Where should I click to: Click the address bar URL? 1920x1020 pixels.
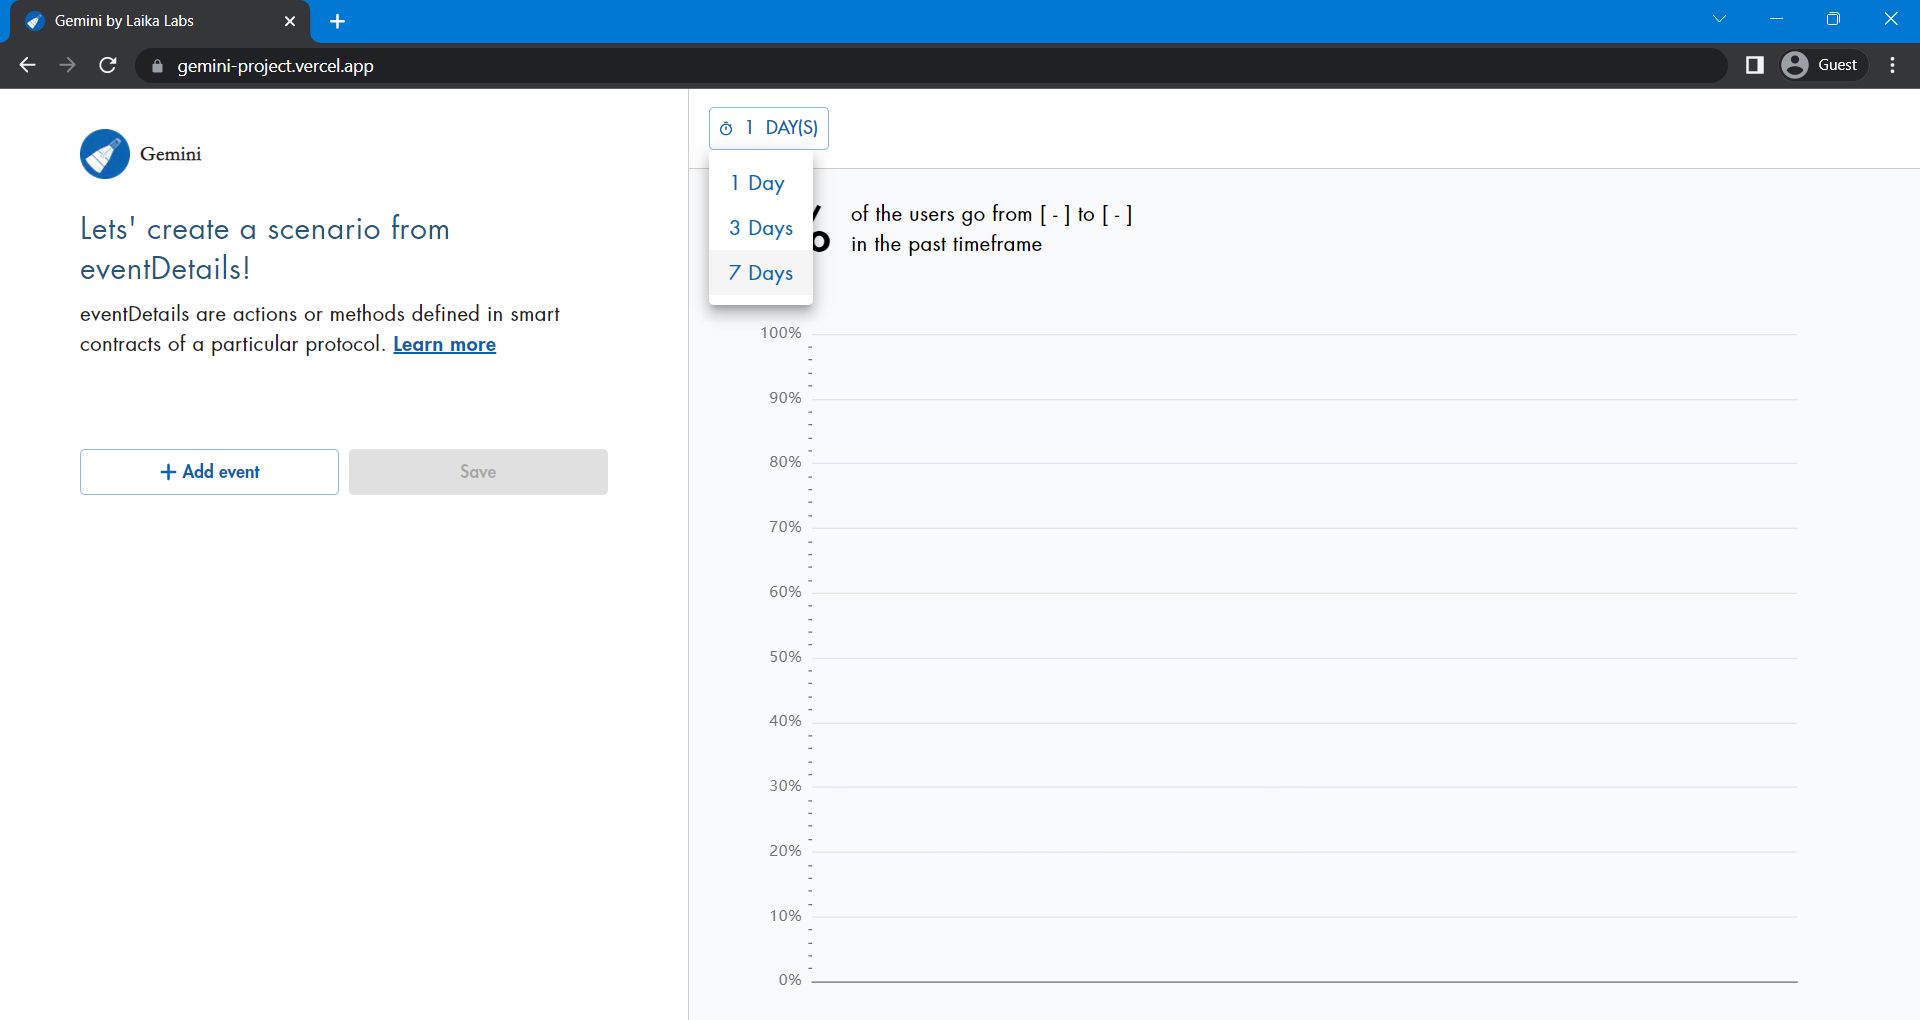[x=275, y=66]
